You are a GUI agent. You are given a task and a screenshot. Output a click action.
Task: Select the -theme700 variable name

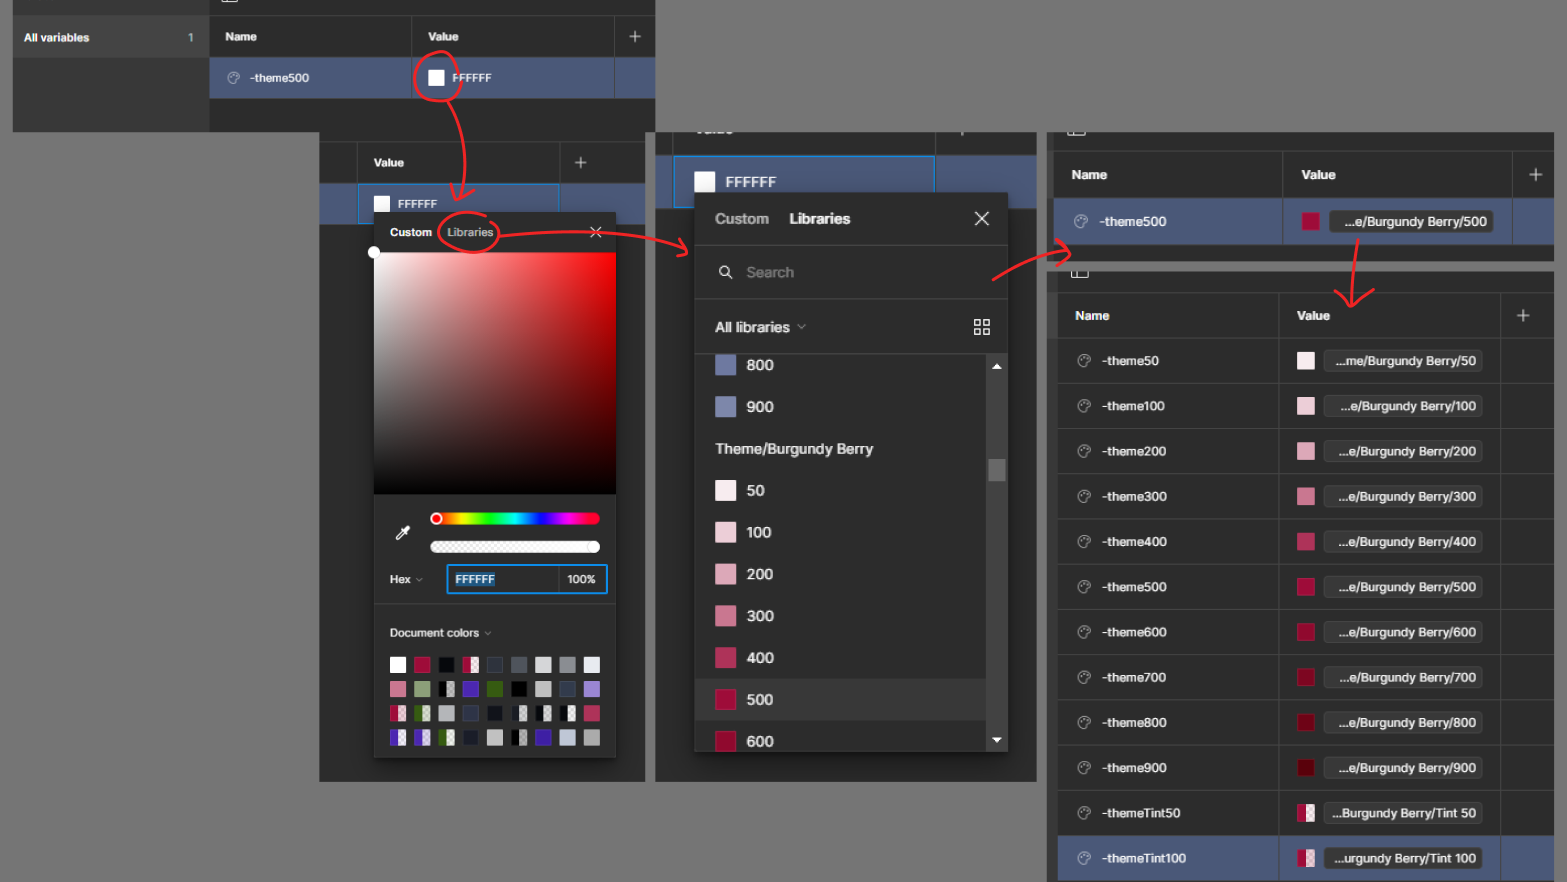point(1134,677)
